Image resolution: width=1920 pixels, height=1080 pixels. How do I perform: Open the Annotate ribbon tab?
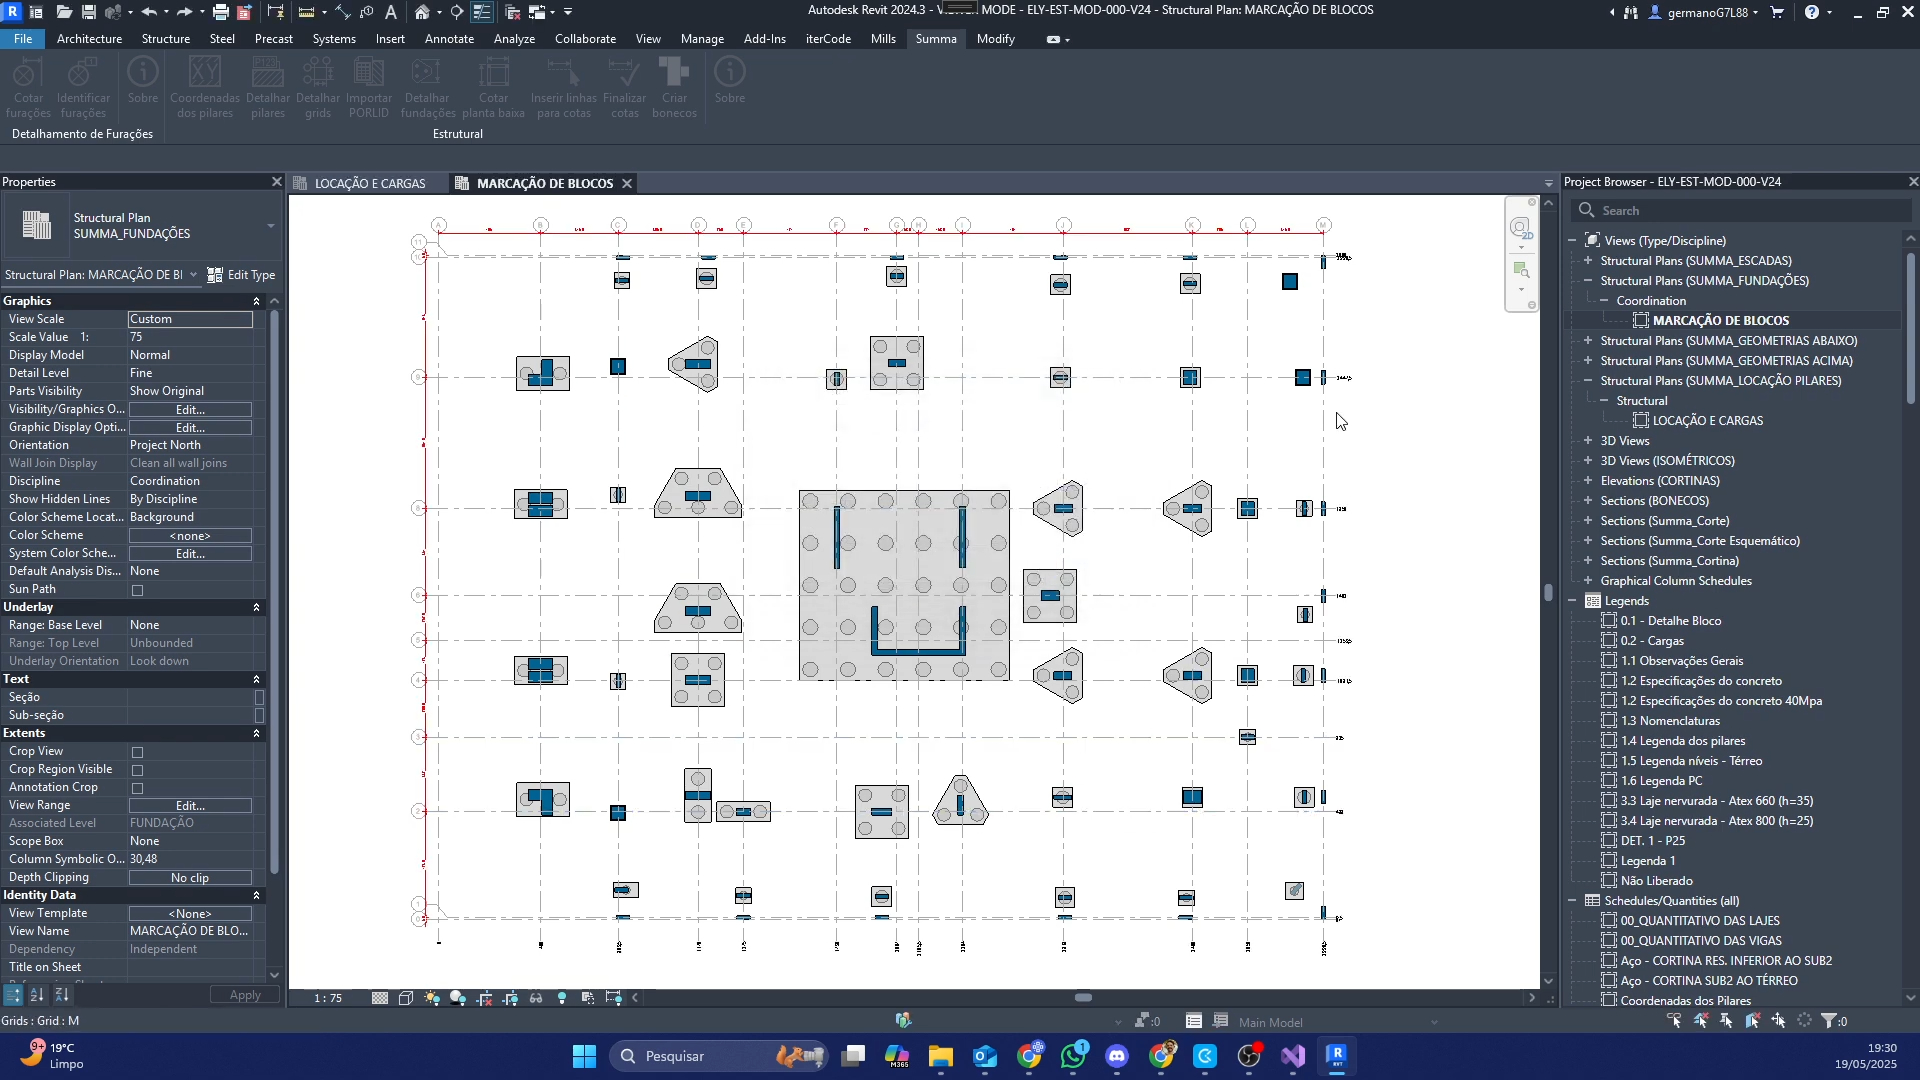pyautogui.click(x=449, y=39)
